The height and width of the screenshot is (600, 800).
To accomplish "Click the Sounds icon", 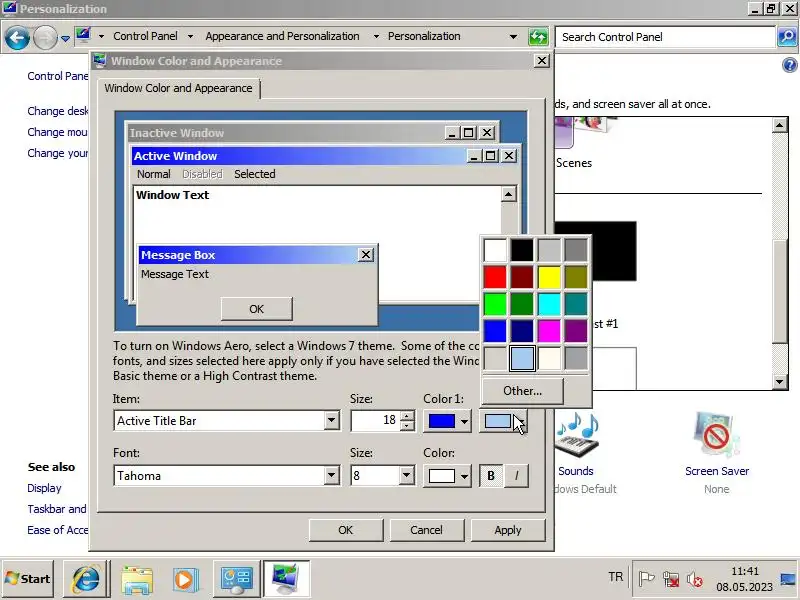I will tap(577, 436).
